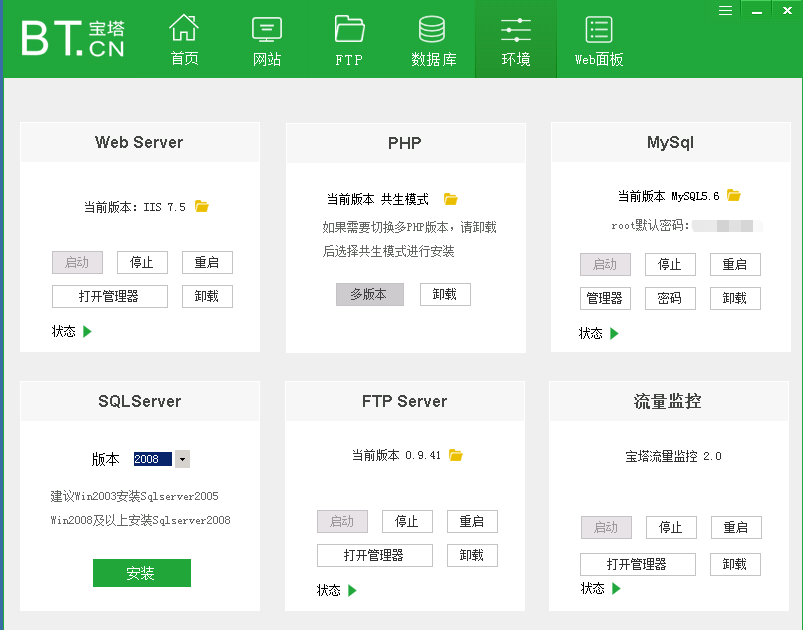Click 宝塔流量监控 2.0 text
This screenshot has height=630, width=803.
673,456
